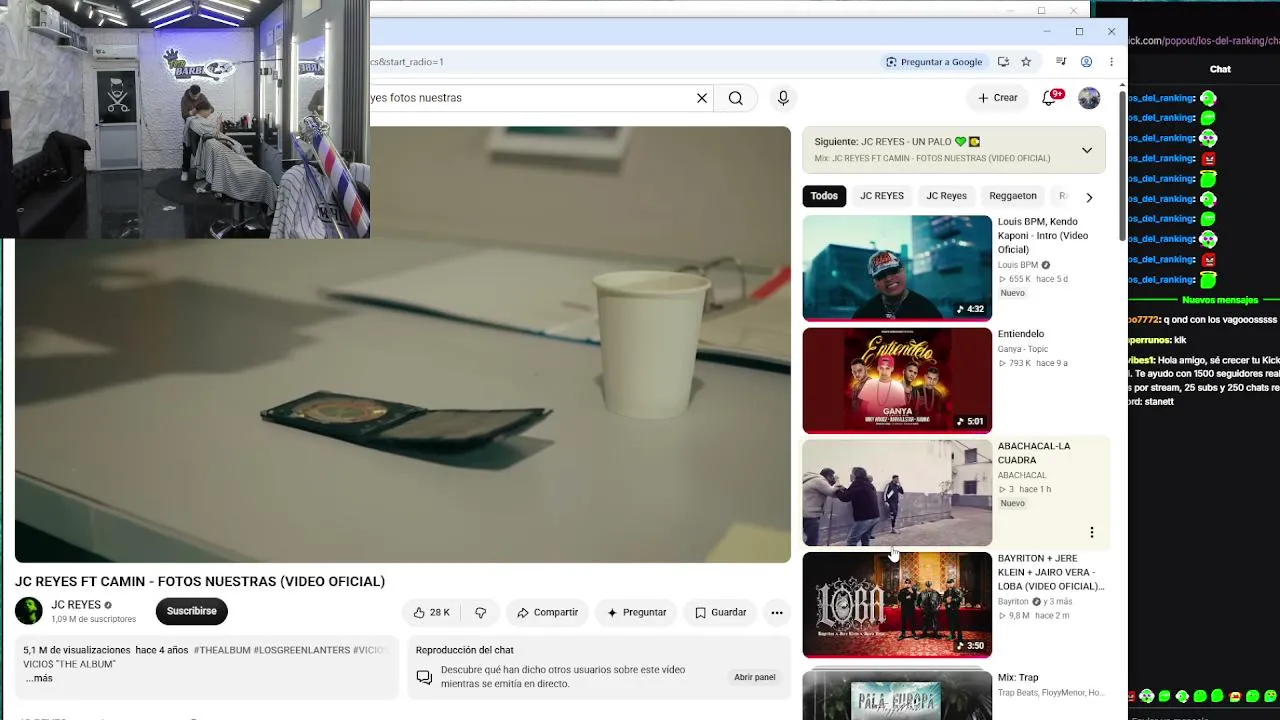Open the LOBA video thumbnail
Image resolution: width=1280 pixels, height=720 pixels.
[897, 605]
